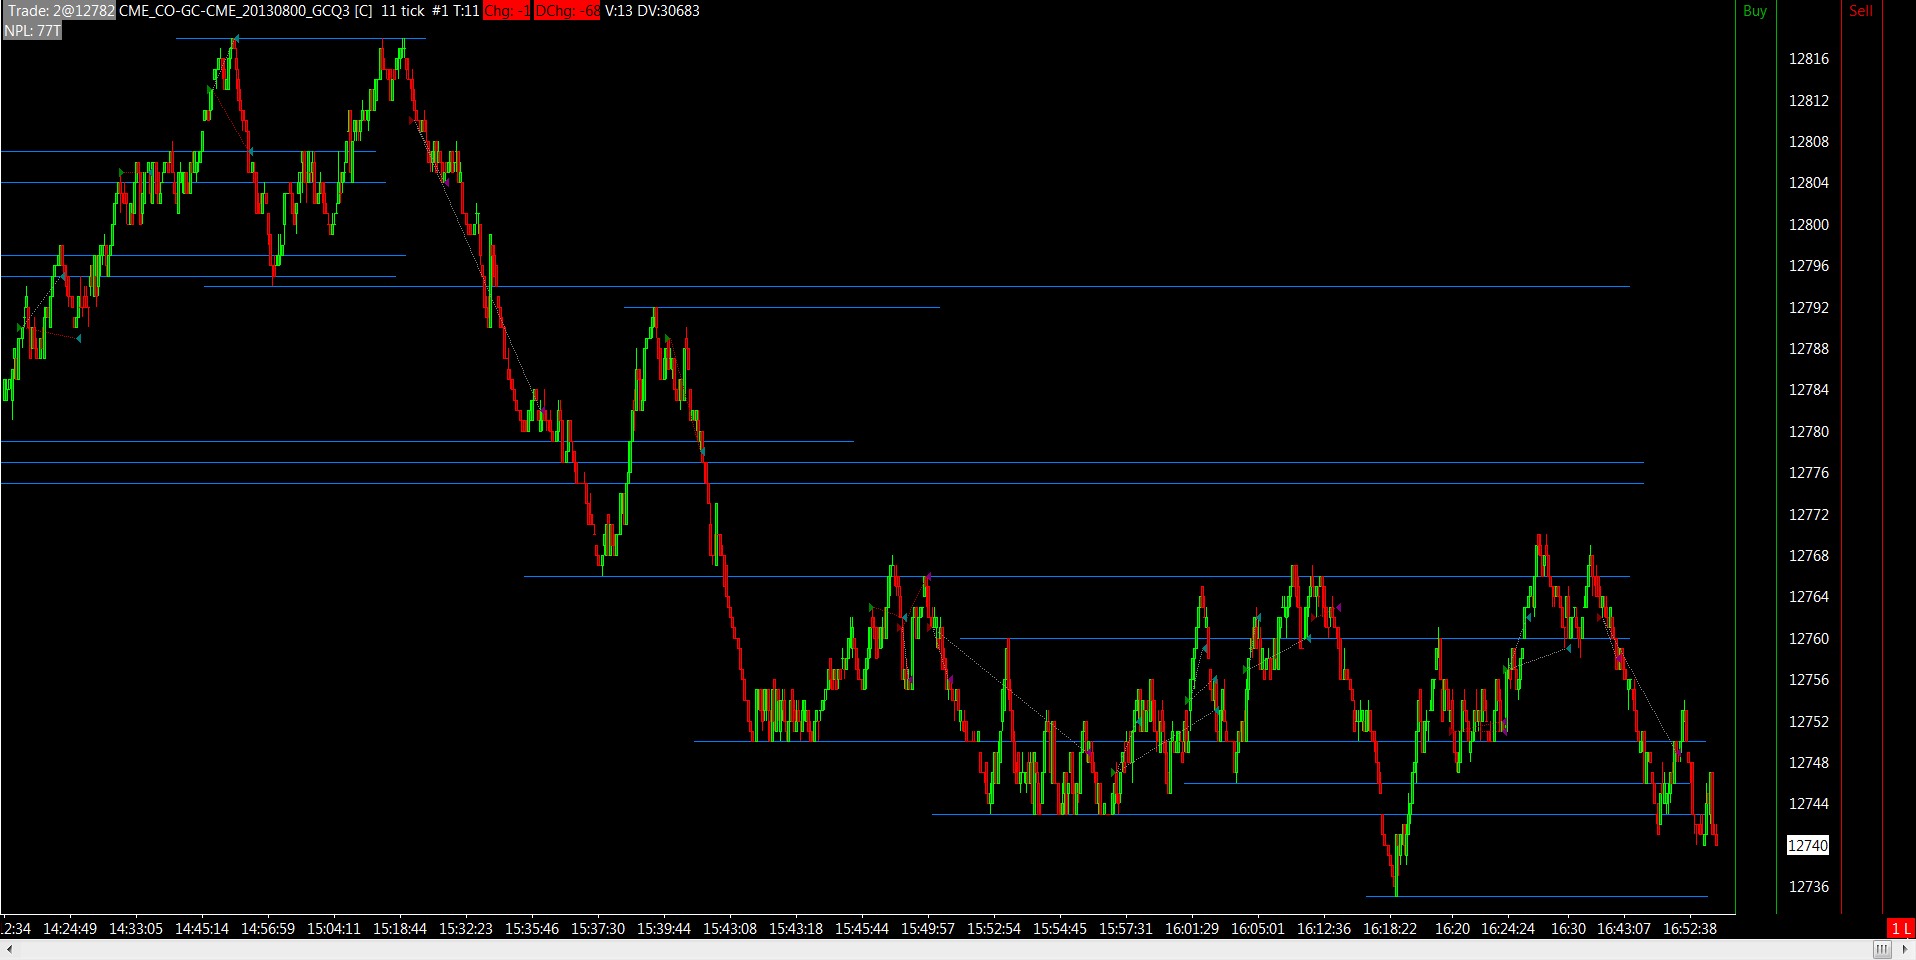
Task: Click the 16:24:24 time axis label
Action: 1508,929
